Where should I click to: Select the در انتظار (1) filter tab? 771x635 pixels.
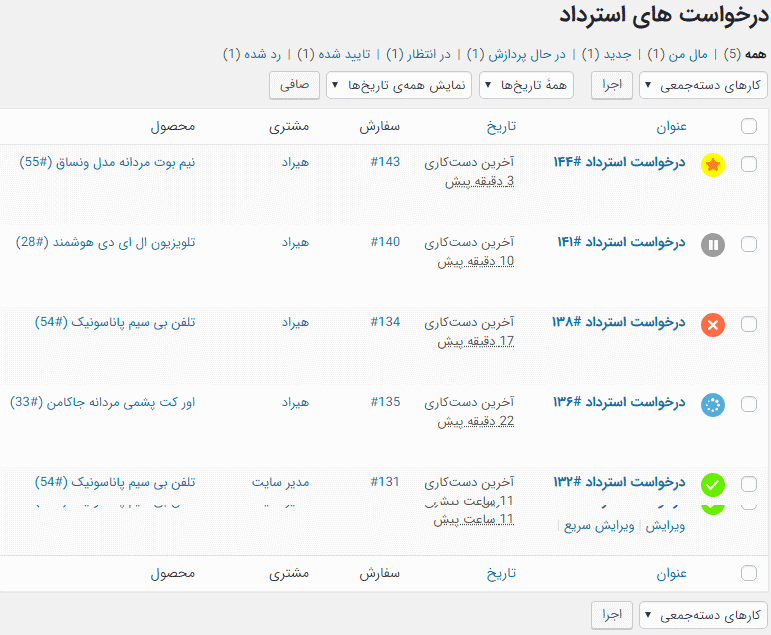coord(418,54)
